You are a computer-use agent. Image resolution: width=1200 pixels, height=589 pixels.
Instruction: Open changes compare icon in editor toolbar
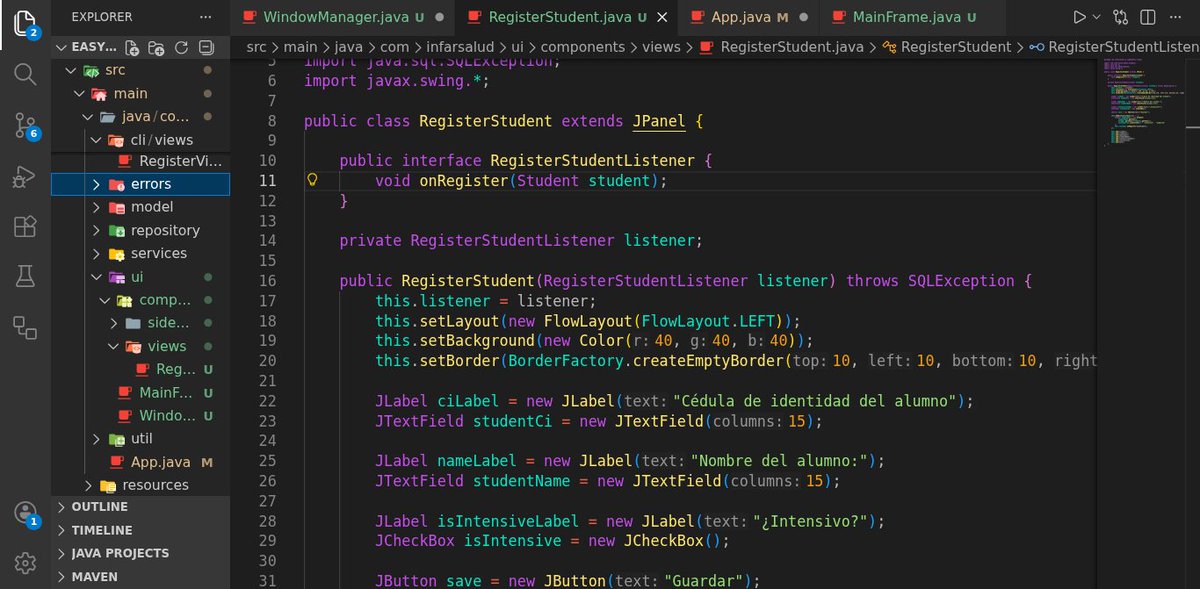[x=1121, y=17]
